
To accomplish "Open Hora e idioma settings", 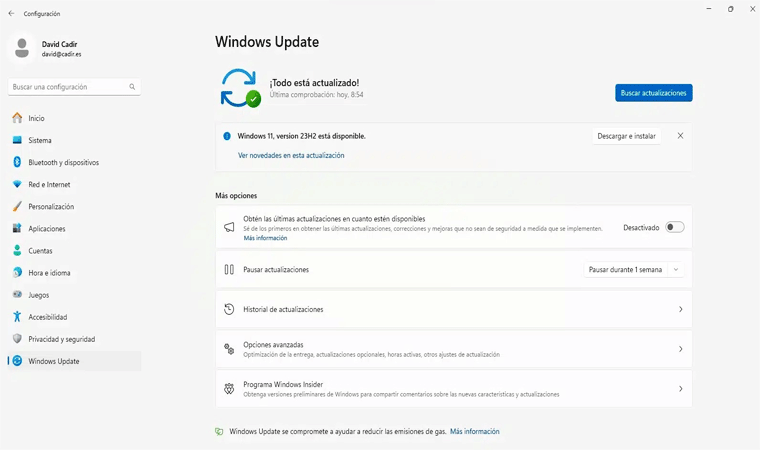I will [x=74, y=273].
